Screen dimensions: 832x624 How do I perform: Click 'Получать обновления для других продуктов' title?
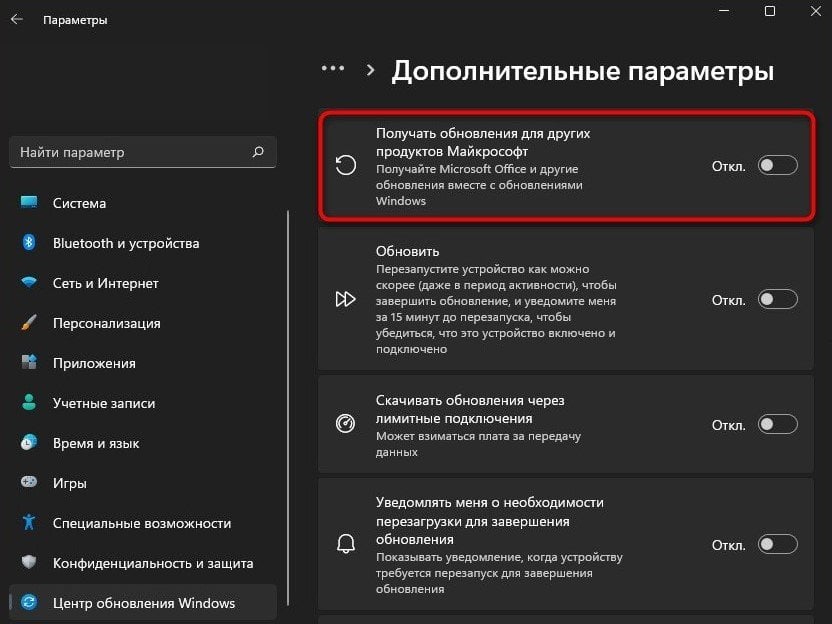point(483,142)
